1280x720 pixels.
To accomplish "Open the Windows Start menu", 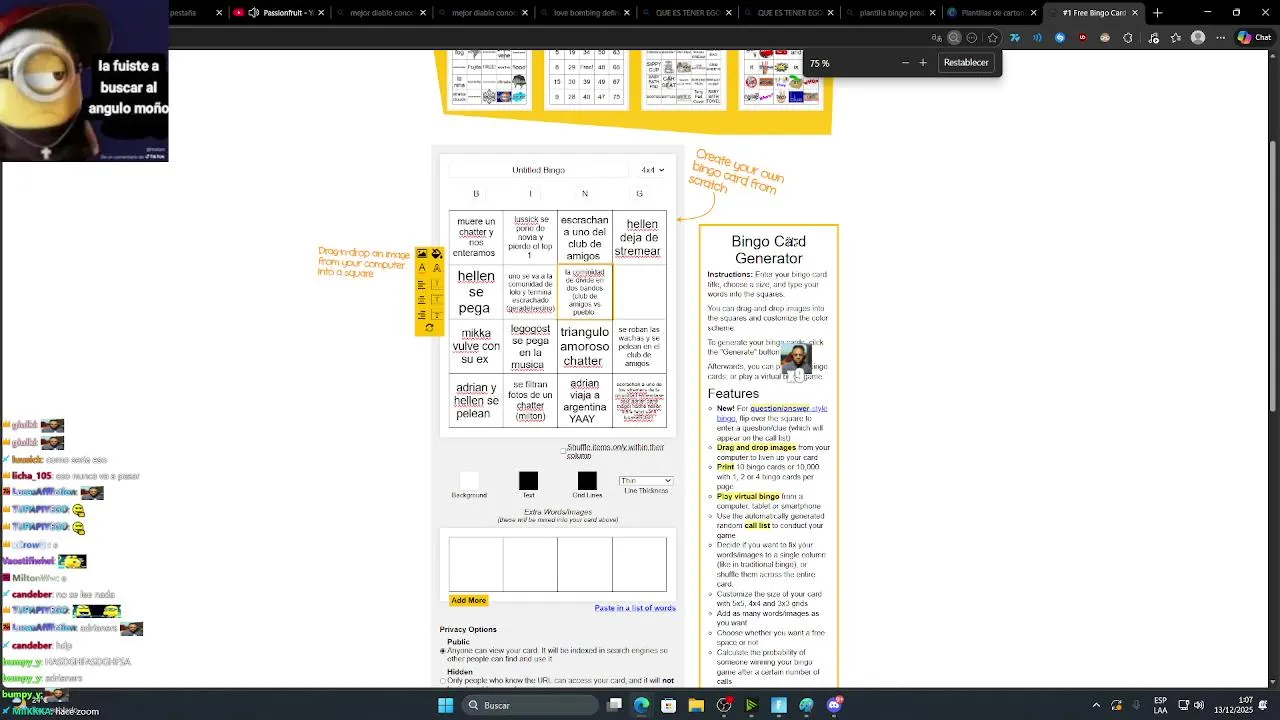I will click(x=445, y=705).
